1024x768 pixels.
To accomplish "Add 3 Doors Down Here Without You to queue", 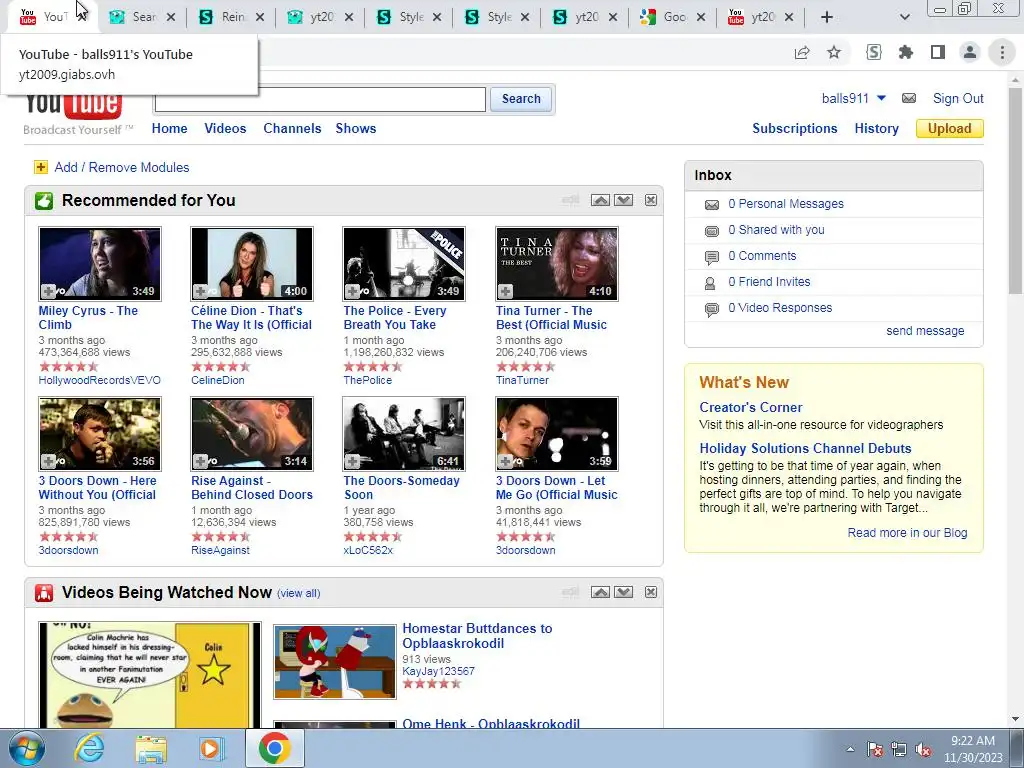I will (x=48, y=461).
